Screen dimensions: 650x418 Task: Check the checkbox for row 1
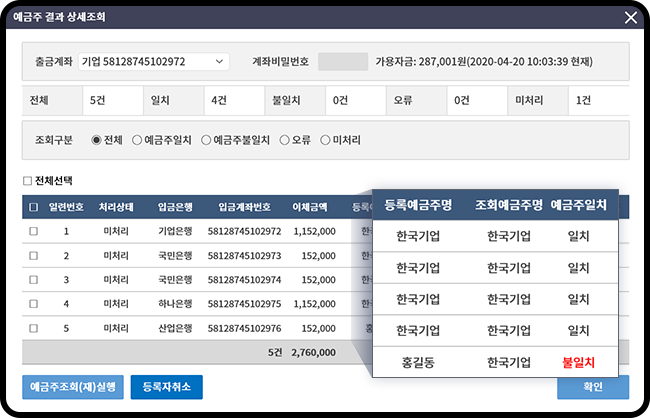point(34,231)
